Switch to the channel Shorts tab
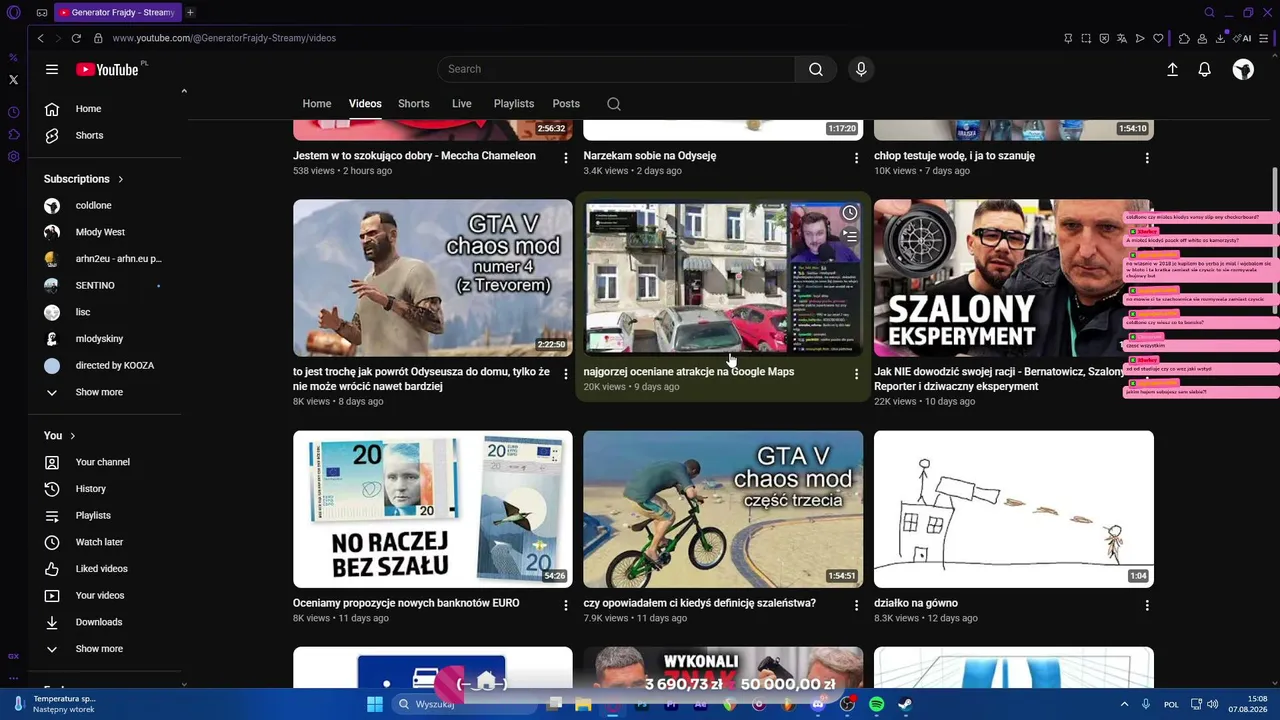The height and width of the screenshot is (720, 1280). [413, 104]
